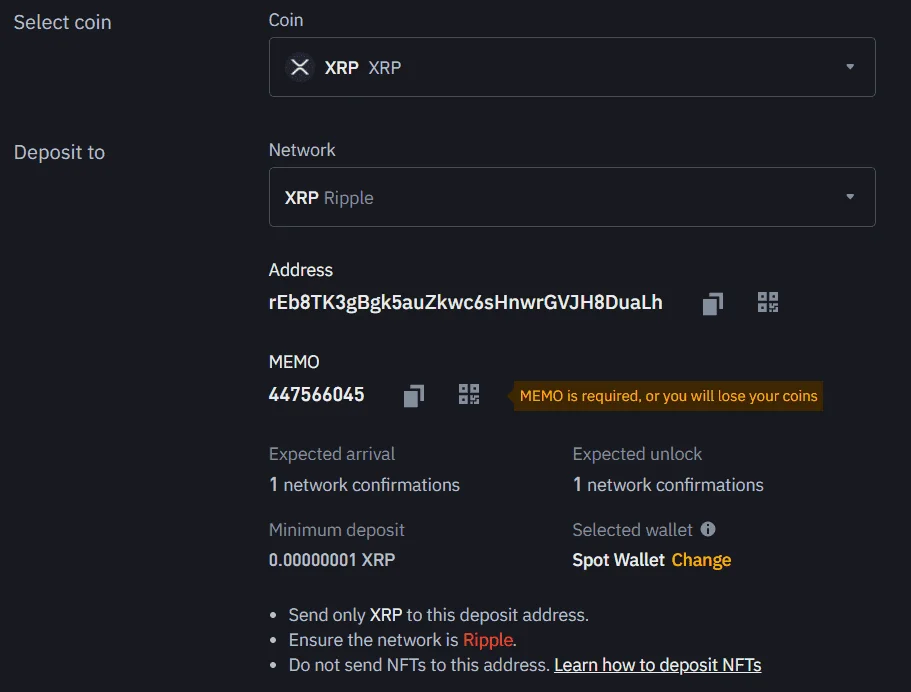This screenshot has width=911, height=692.
Task: Click the MEMO is required warning tooltip
Action: click(668, 396)
